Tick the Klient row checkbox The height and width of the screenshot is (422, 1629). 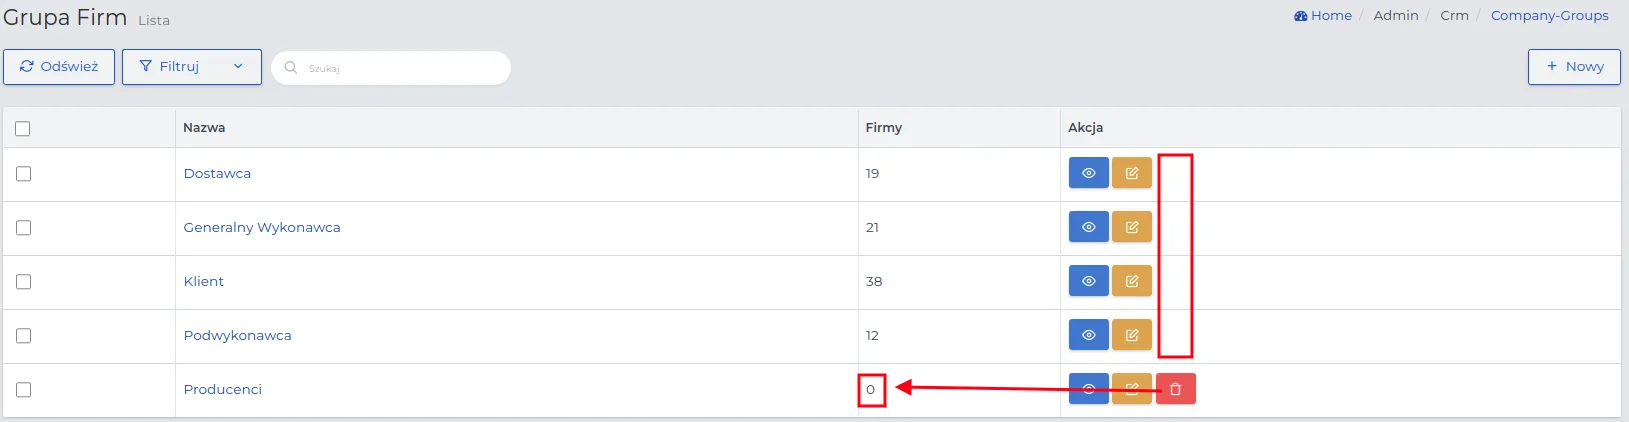[x=23, y=282]
